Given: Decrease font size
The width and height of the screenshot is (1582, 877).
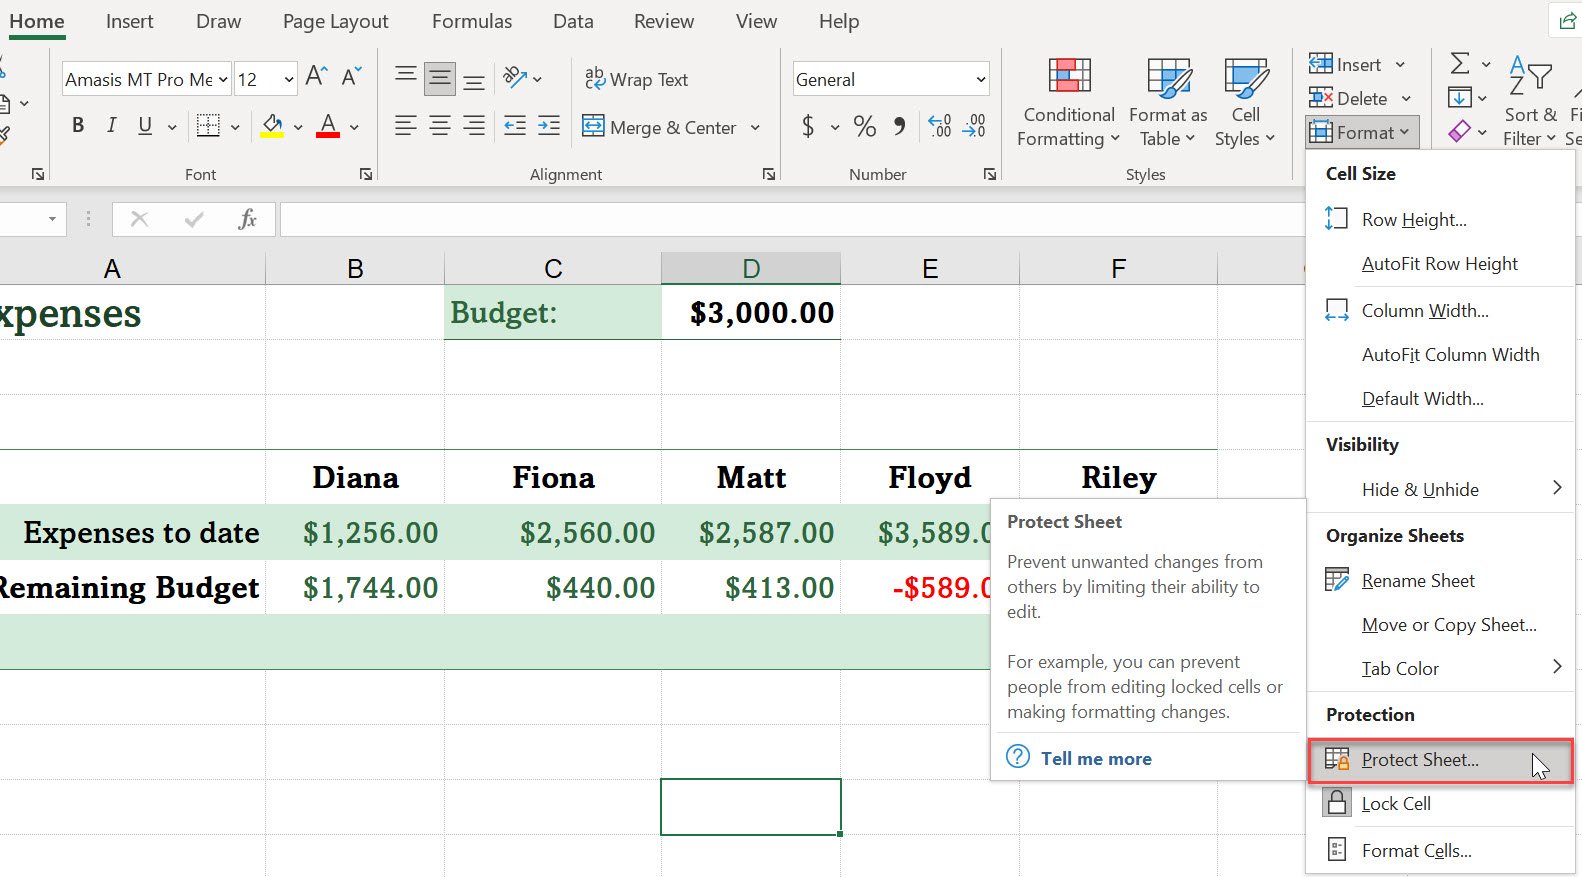Looking at the screenshot, I should 350,77.
